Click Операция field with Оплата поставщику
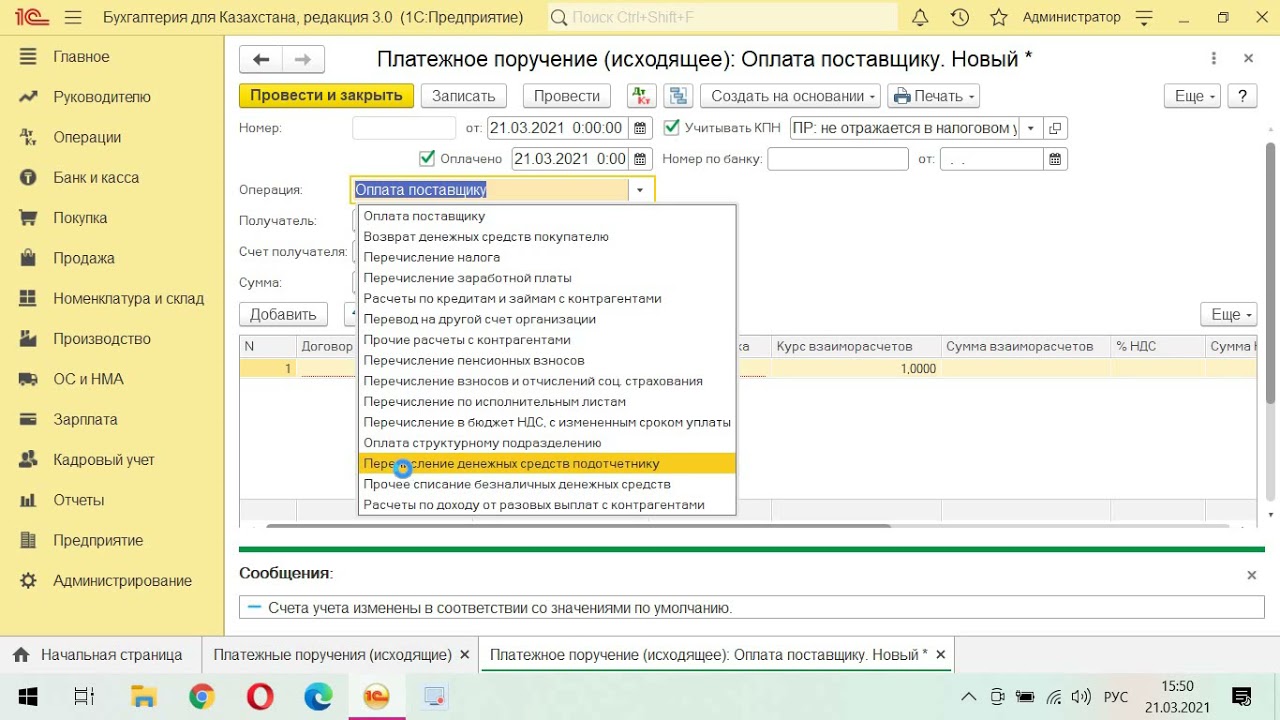Viewport: 1280px width, 720px height. 490,190
